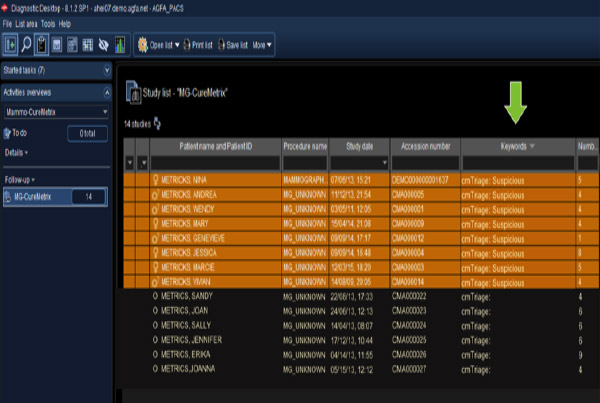Collapse the Activities overviews panel

[107, 92]
